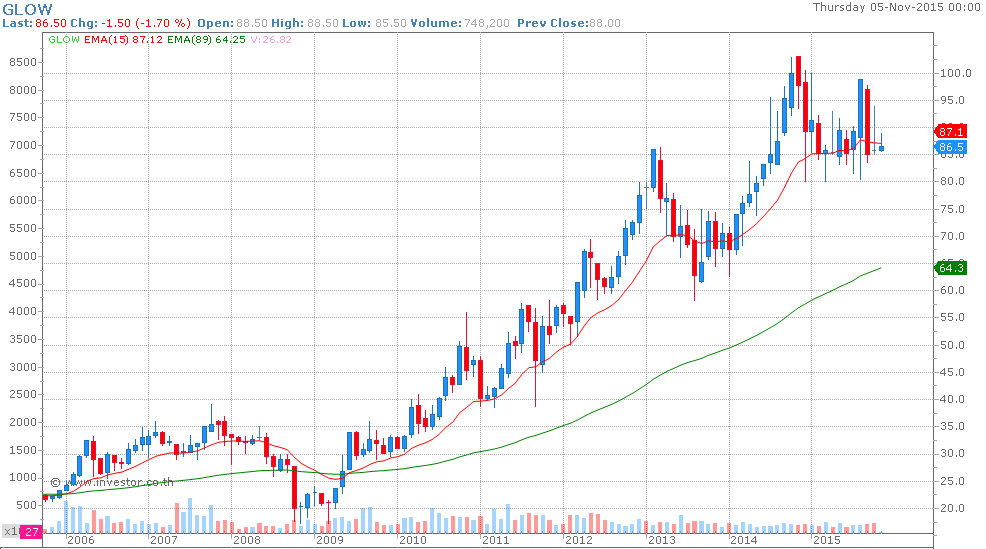986x549 pixels.
Task: Click the Chg: -1.50 (-1.70 %) text
Action: [130, 23]
